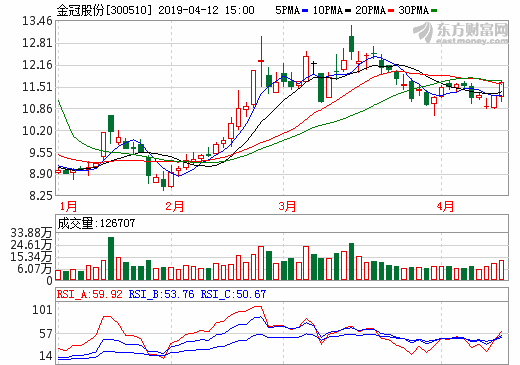The height and width of the screenshot is (365, 520).
Task: Click the 成交量:126707 volume label
Action: point(96,223)
